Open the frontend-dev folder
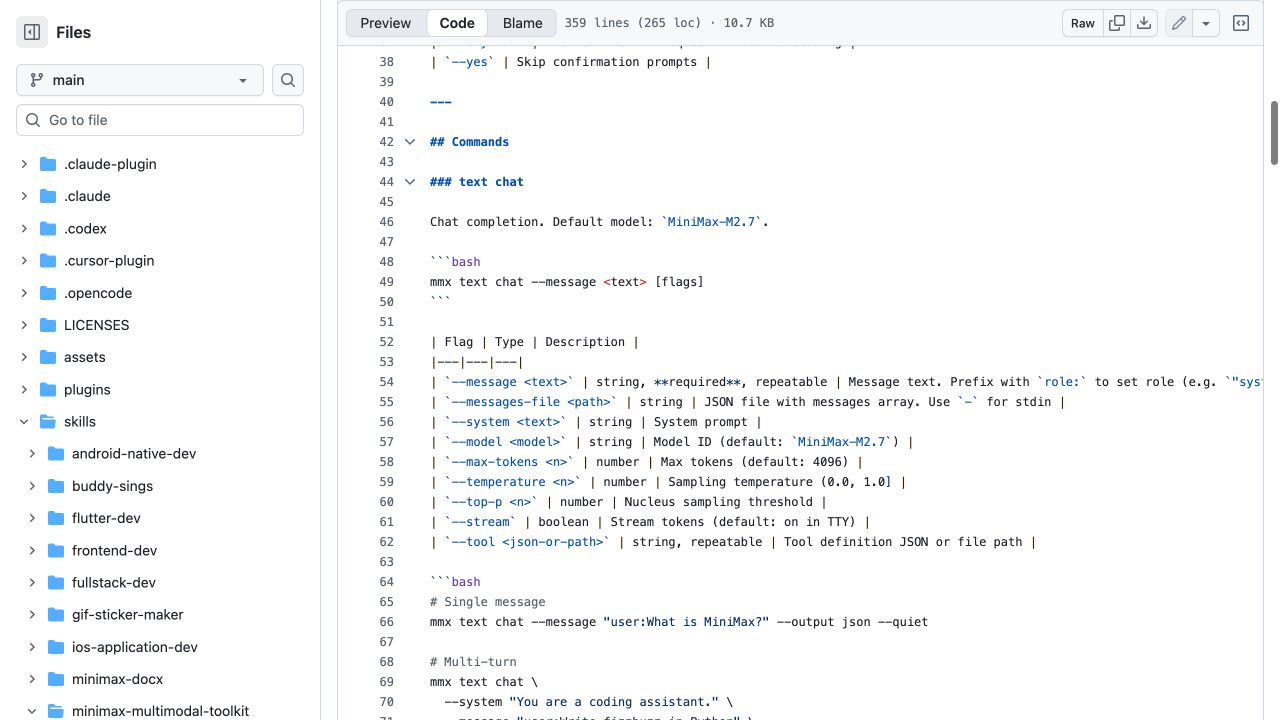1280x720 pixels. [114, 550]
